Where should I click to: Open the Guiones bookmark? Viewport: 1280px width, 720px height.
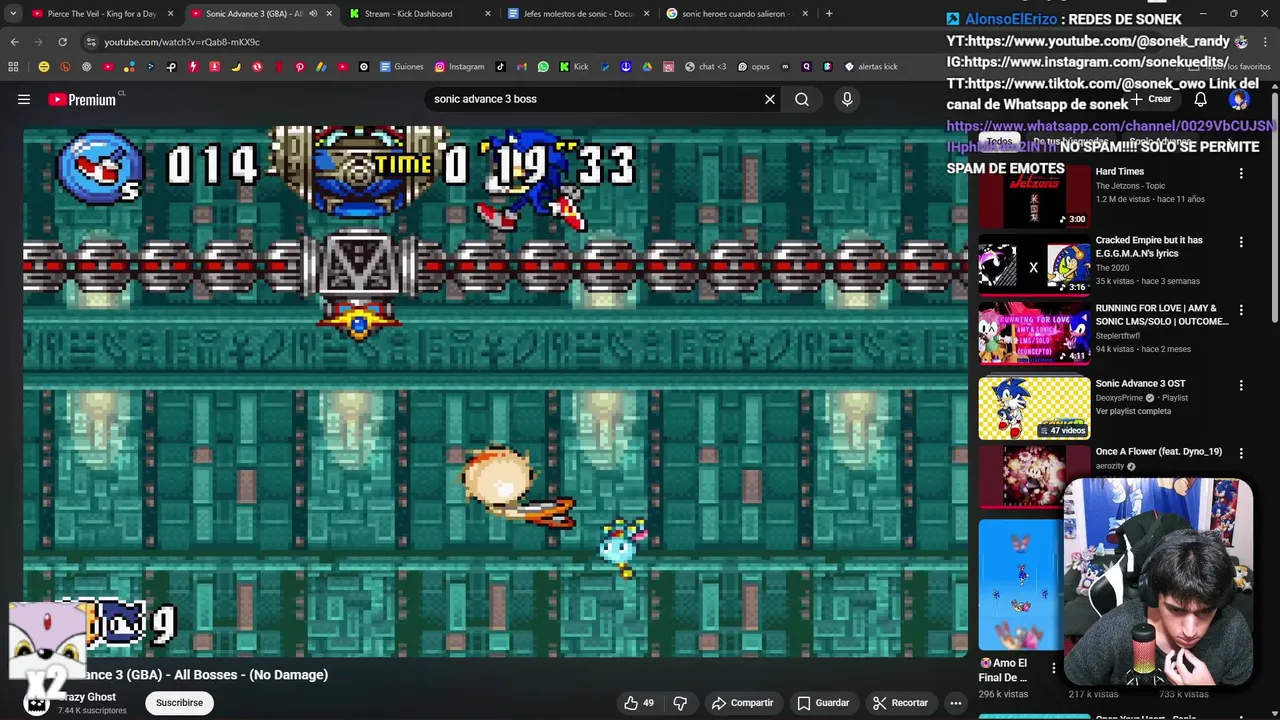401,67
